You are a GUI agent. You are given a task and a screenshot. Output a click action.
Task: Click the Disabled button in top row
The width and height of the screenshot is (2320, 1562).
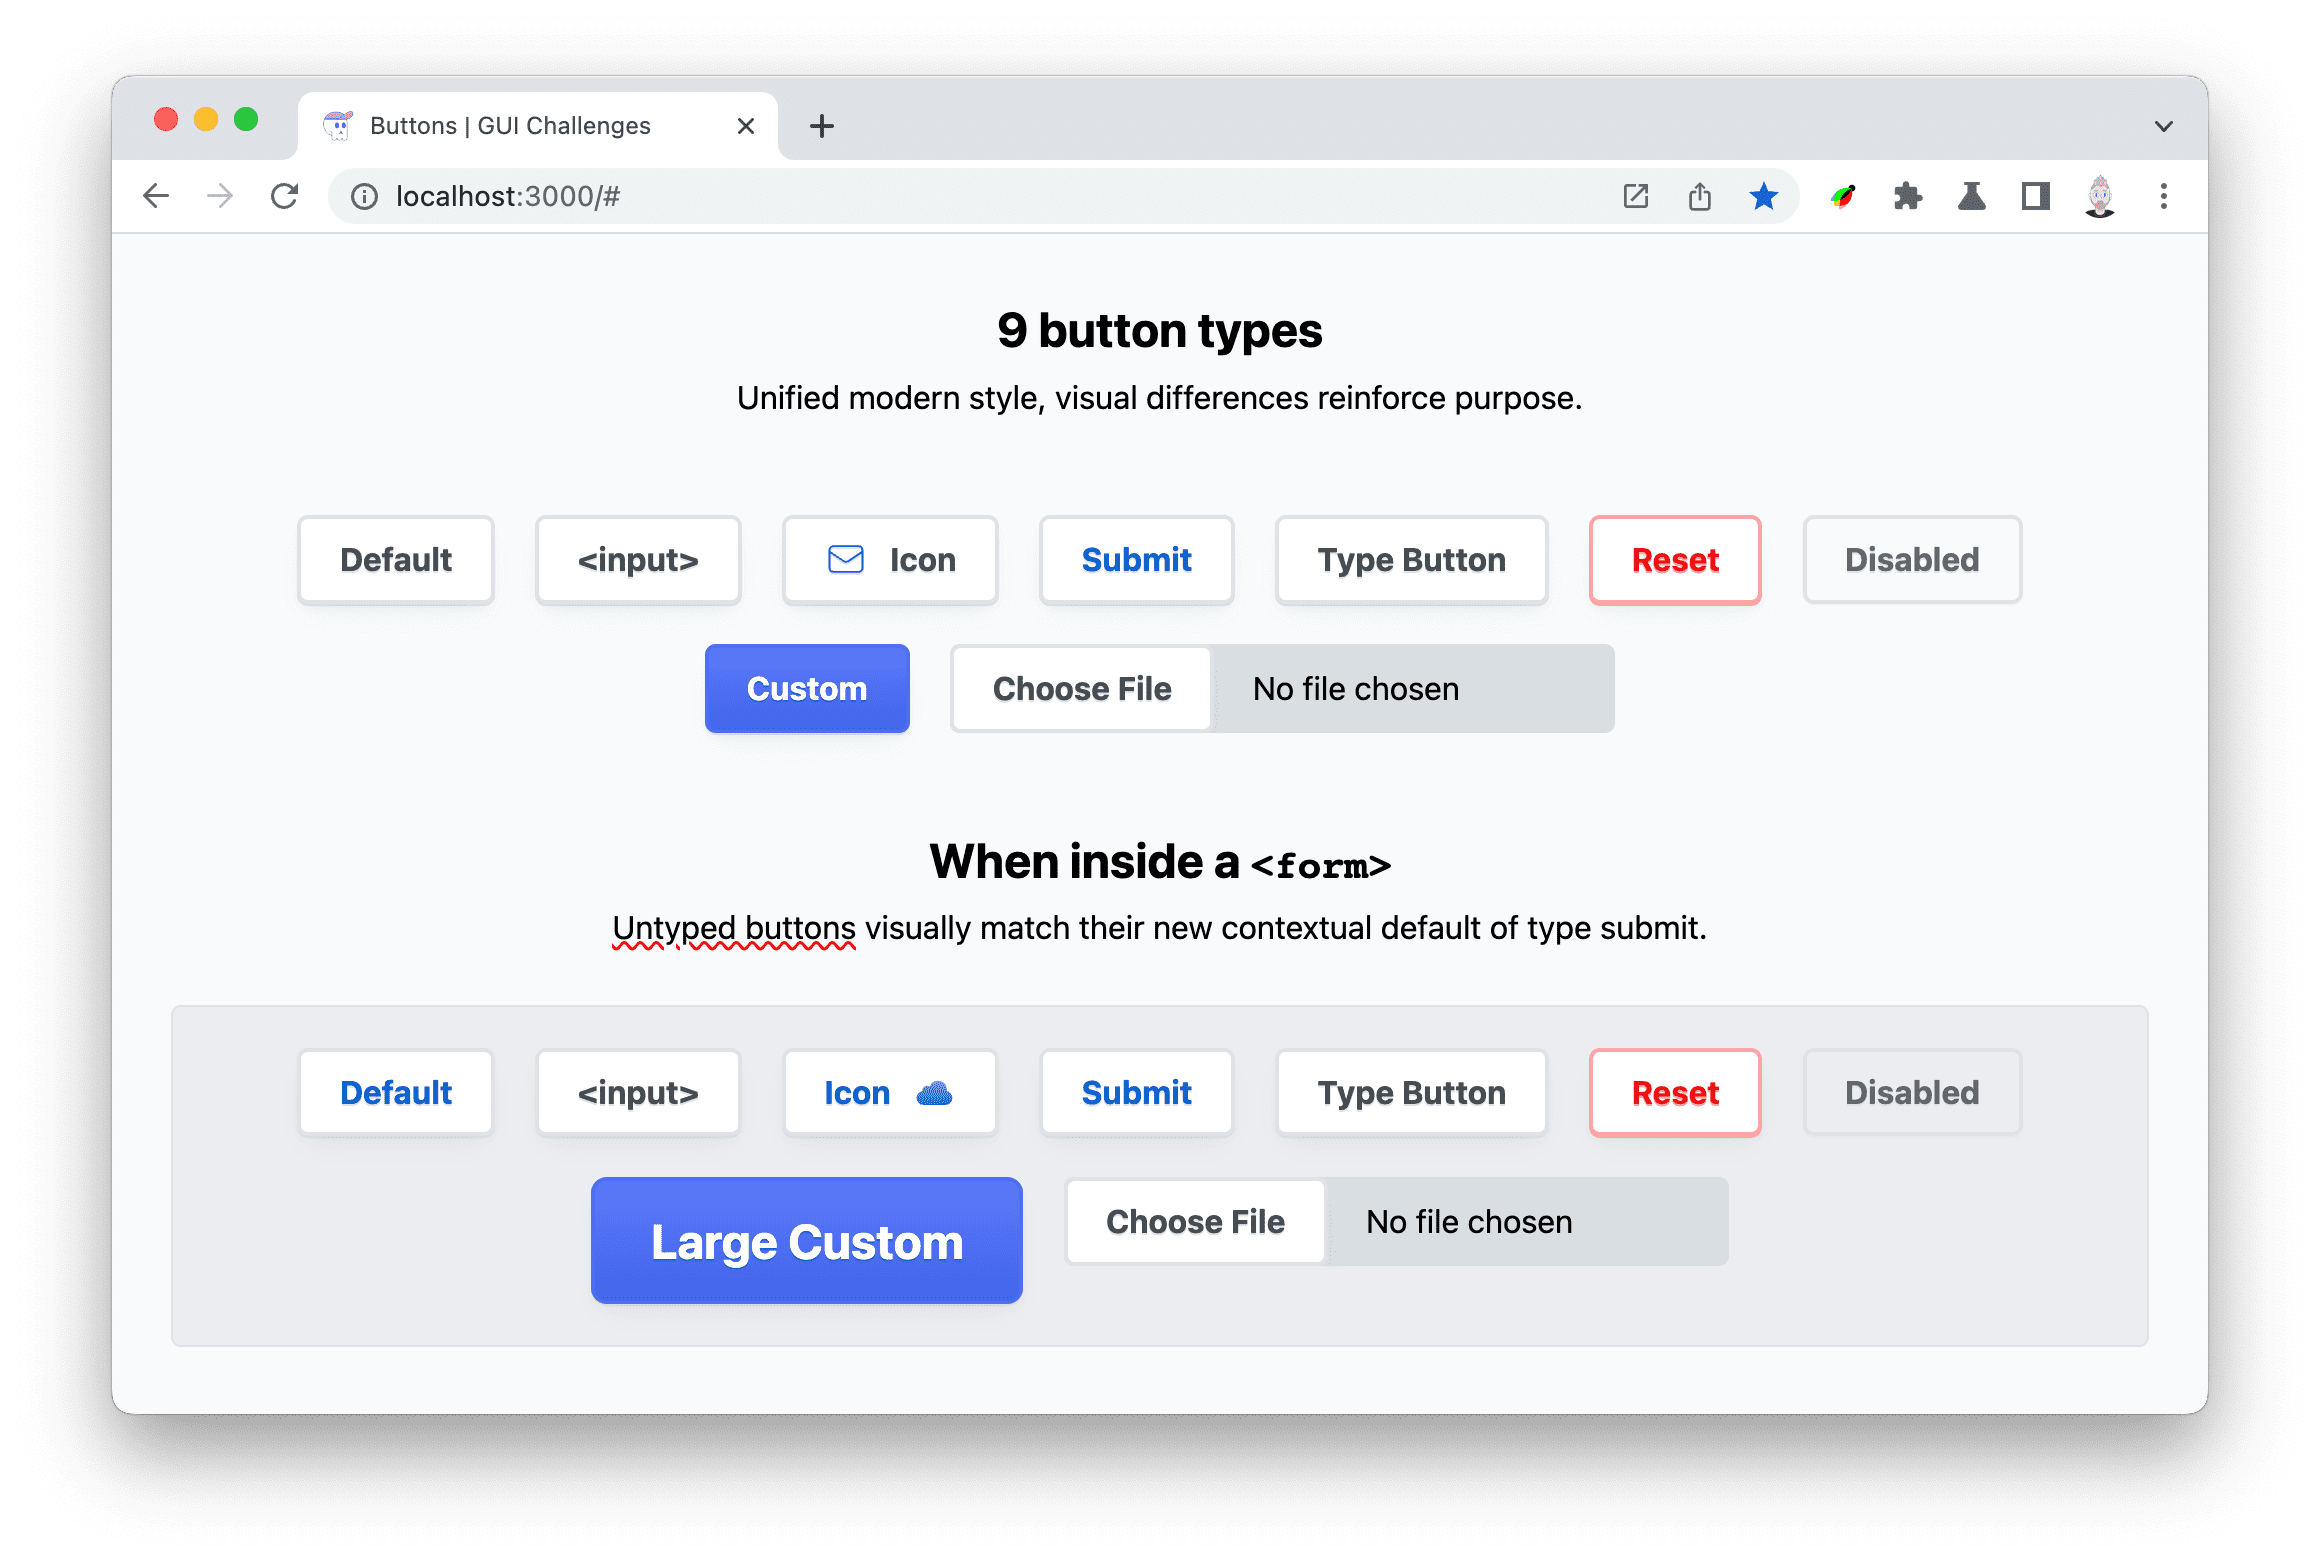[x=1912, y=560]
